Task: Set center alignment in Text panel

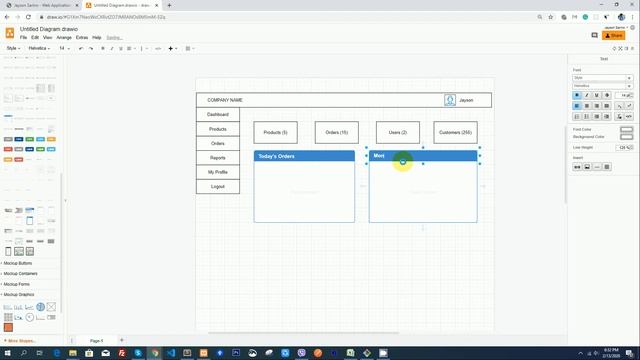Action: (x=587, y=106)
